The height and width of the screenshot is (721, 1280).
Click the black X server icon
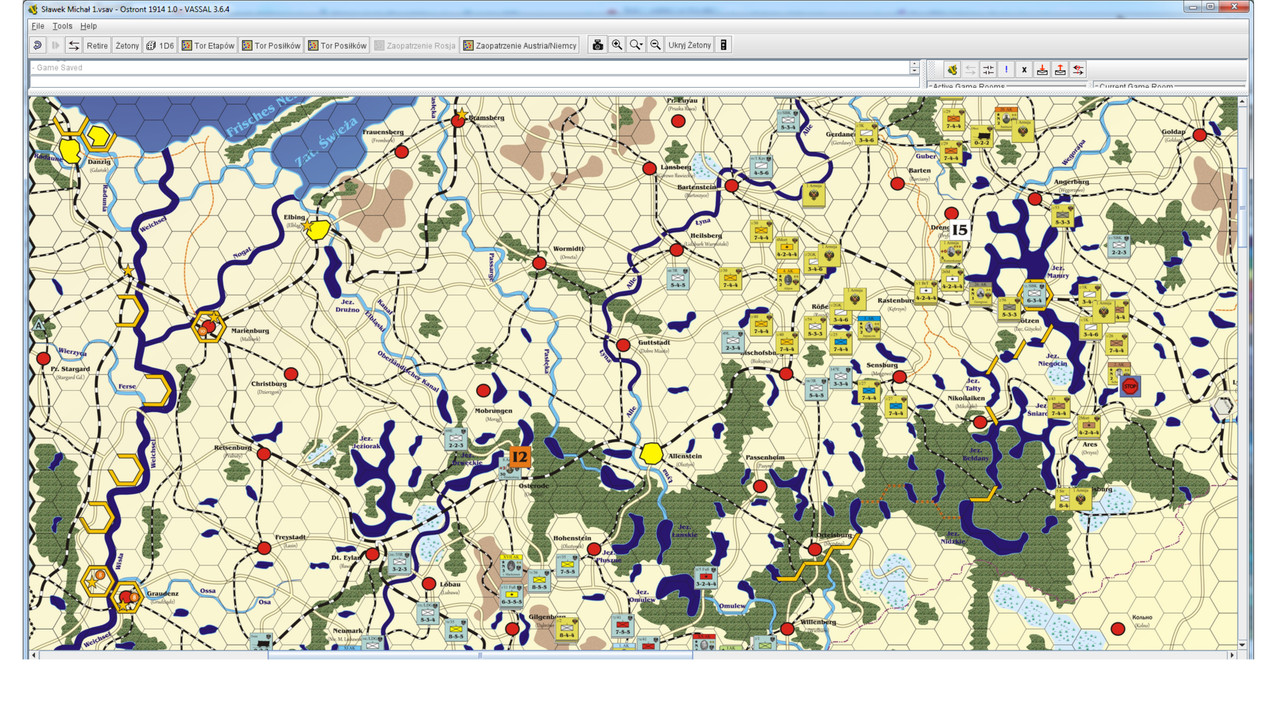[1024, 69]
